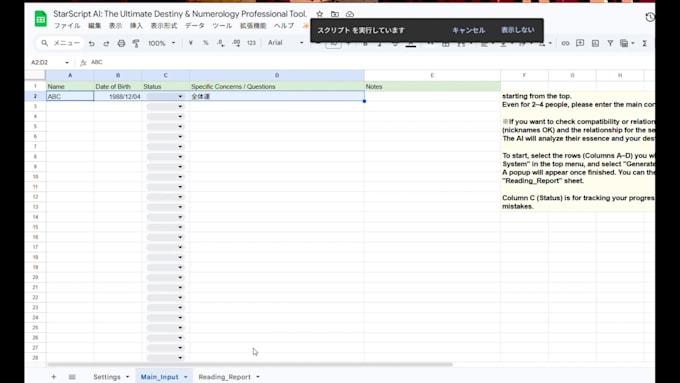Open the ファイル menu
680x383 pixels.
67,26
